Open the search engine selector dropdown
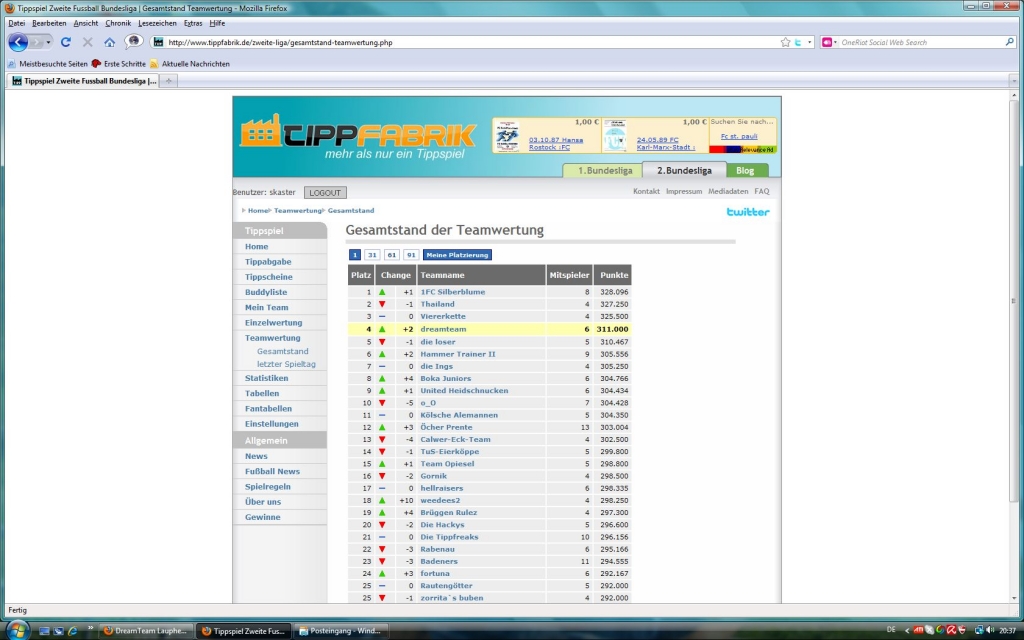Image resolution: width=1024 pixels, height=640 pixels. (830, 42)
